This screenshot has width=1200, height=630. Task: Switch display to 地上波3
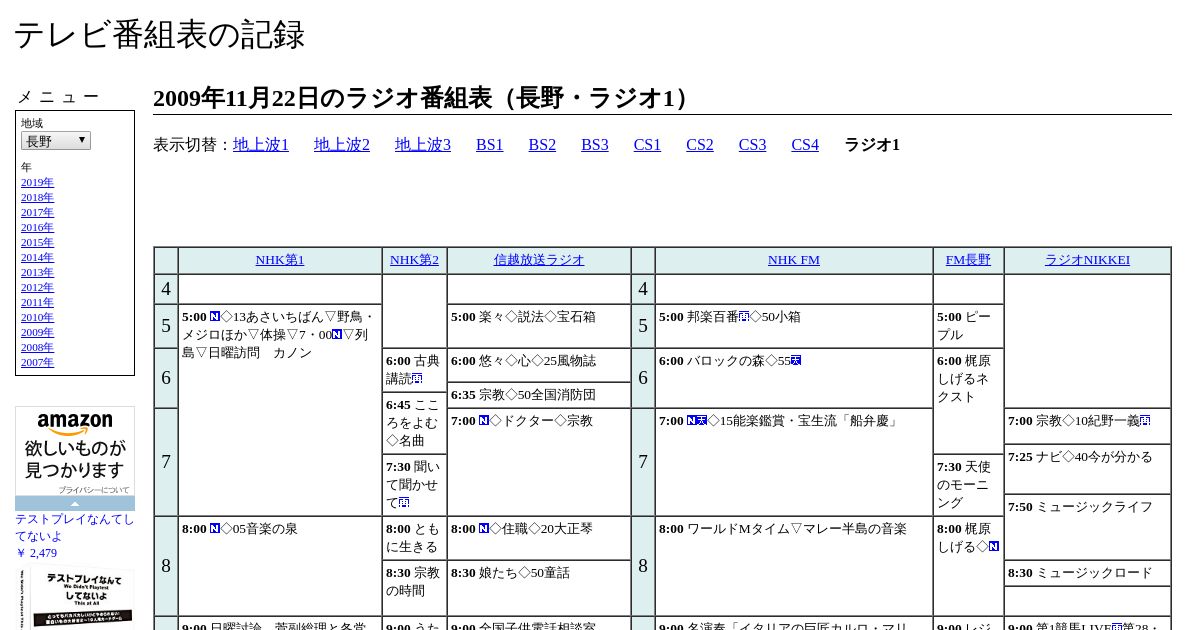423,145
